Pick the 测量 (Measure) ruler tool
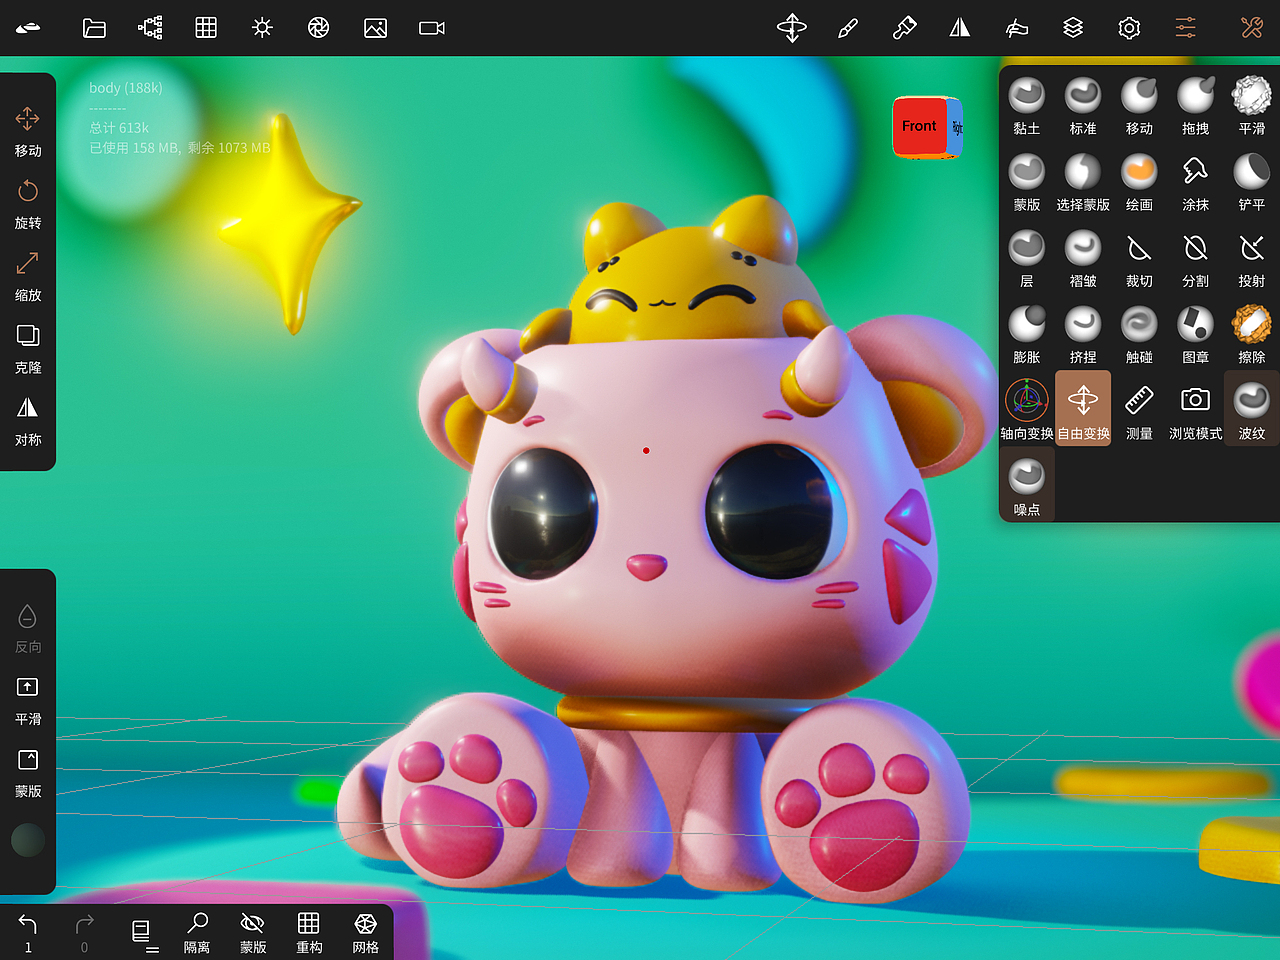 [1139, 409]
